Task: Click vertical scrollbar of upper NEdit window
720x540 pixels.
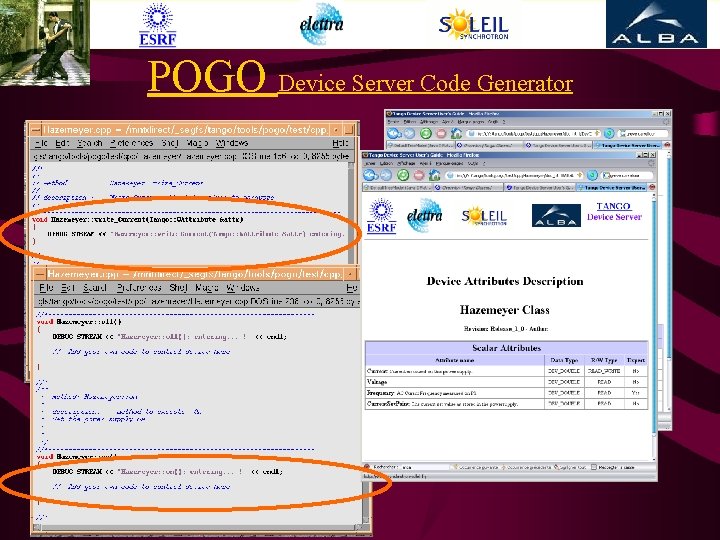Action: click(351, 211)
